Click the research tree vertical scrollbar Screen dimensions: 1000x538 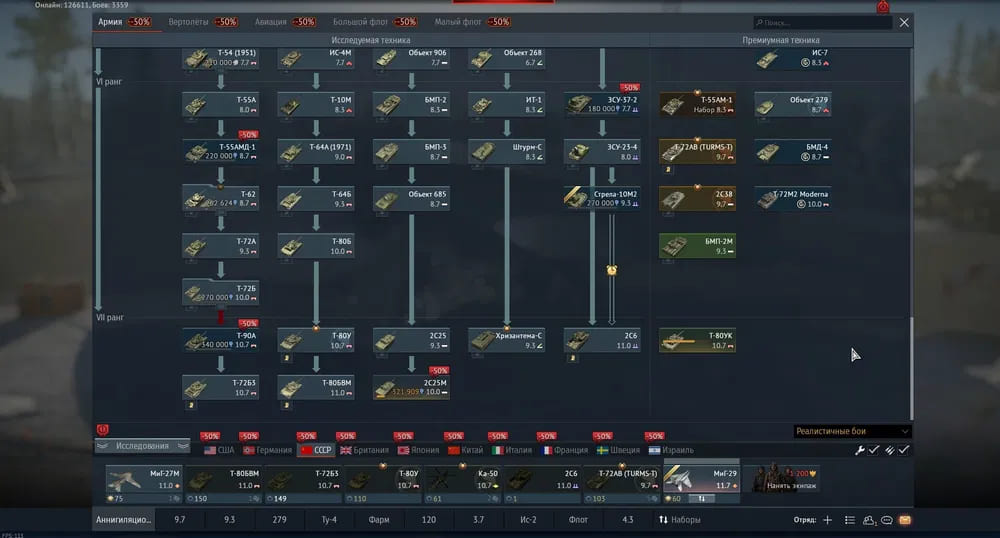point(910,368)
